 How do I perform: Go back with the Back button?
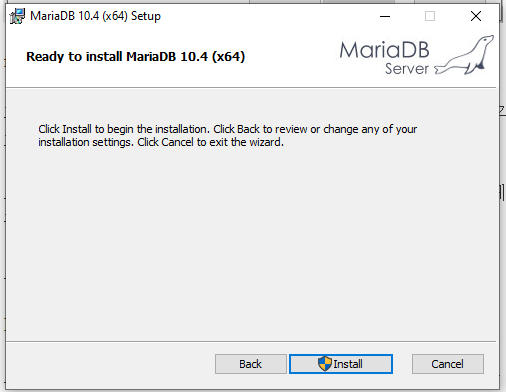click(x=251, y=364)
